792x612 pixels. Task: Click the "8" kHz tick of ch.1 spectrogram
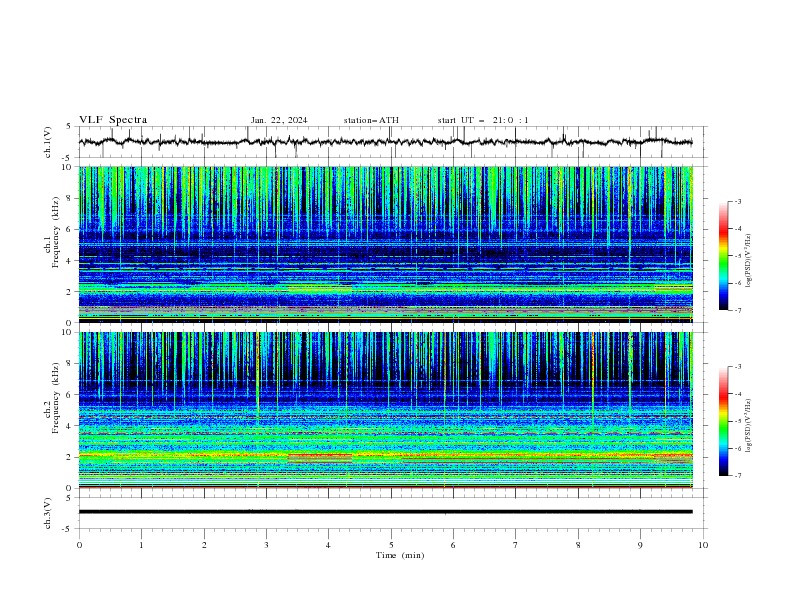tap(70, 198)
